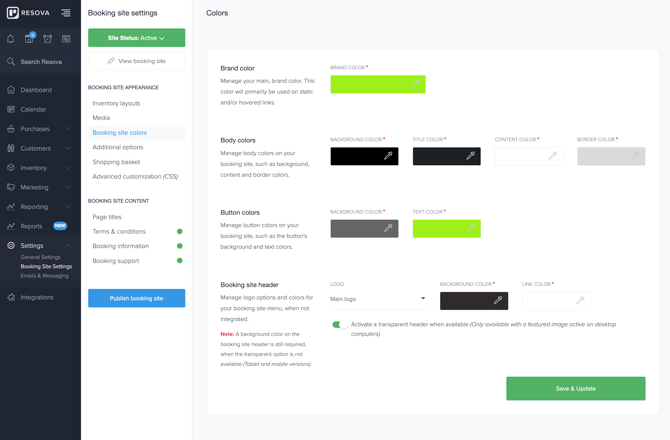Screen dimensions: 670x440
Task: Click the Marketing icon
Action: tap(11, 187)
